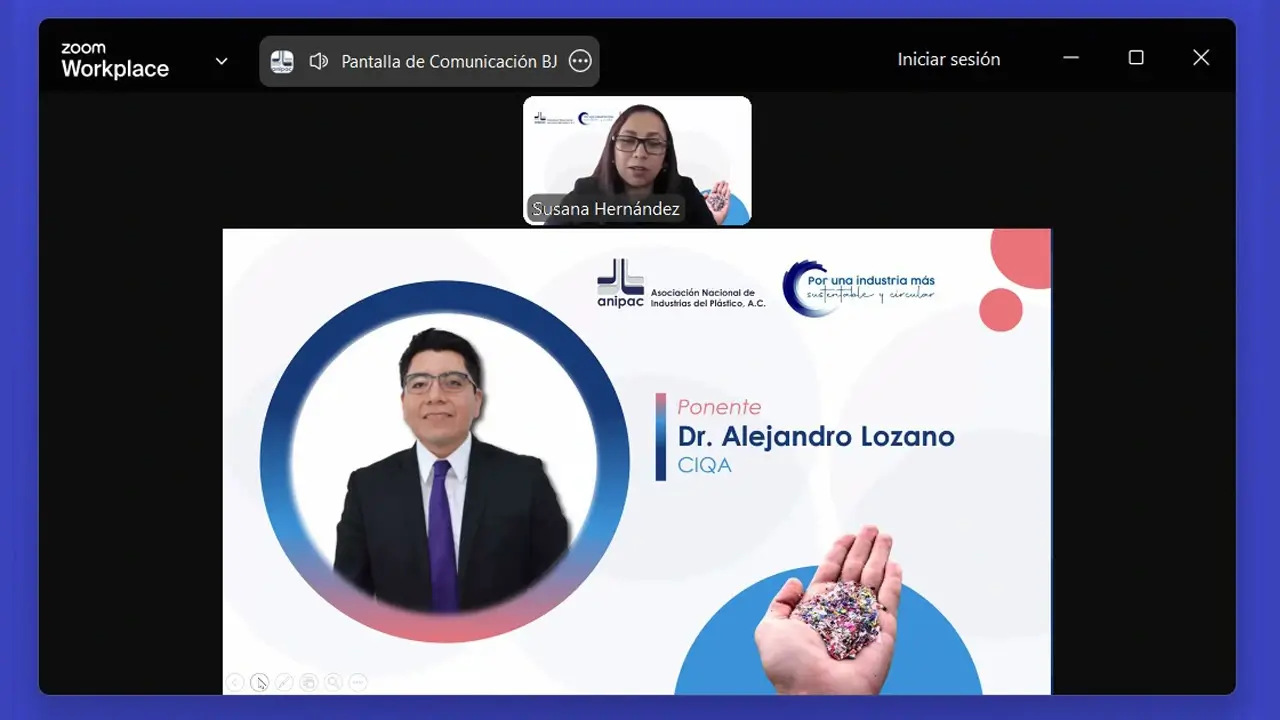Open the dropdown chevron next to Zoom Workplace
The width and height of the screenshot is (1280, 720).
221,60
